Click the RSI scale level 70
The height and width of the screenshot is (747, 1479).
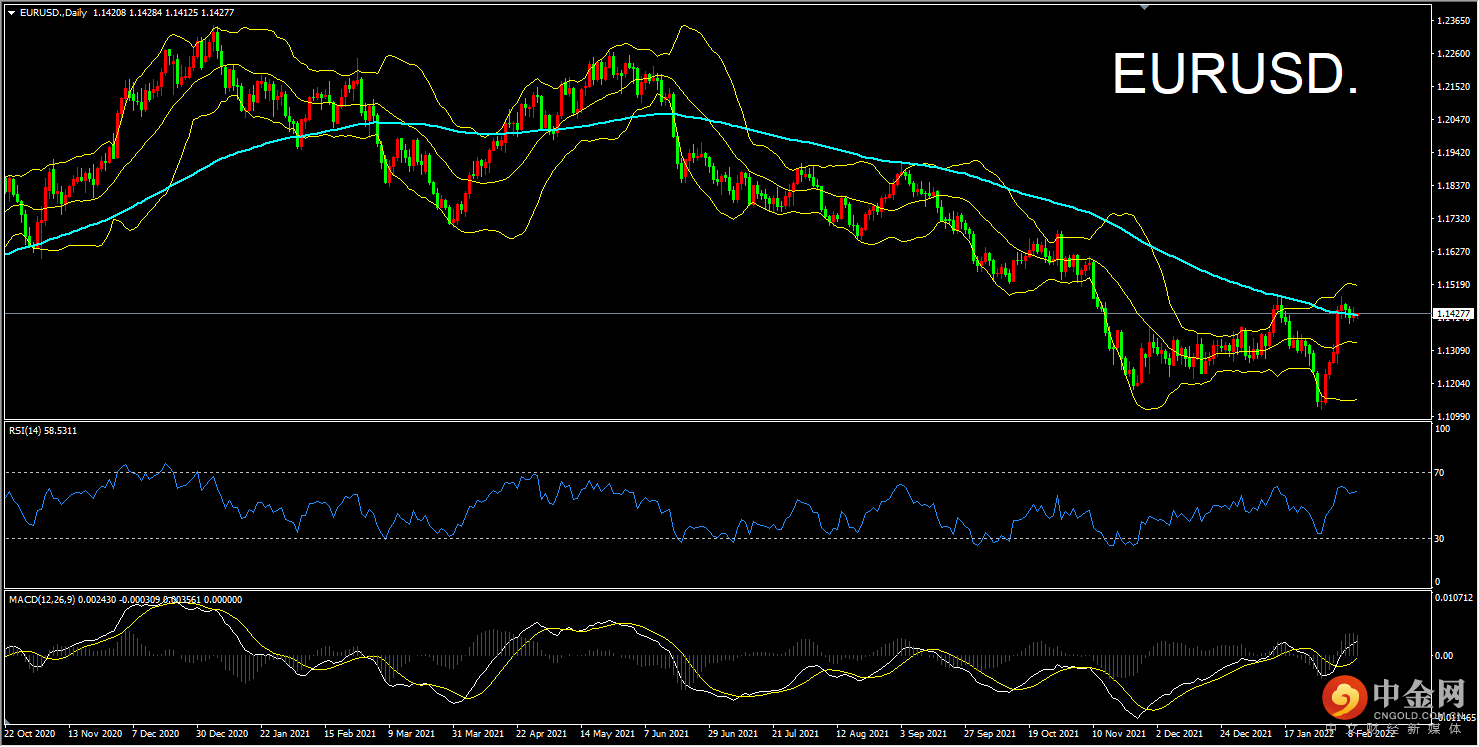(x=1440, y=472)
